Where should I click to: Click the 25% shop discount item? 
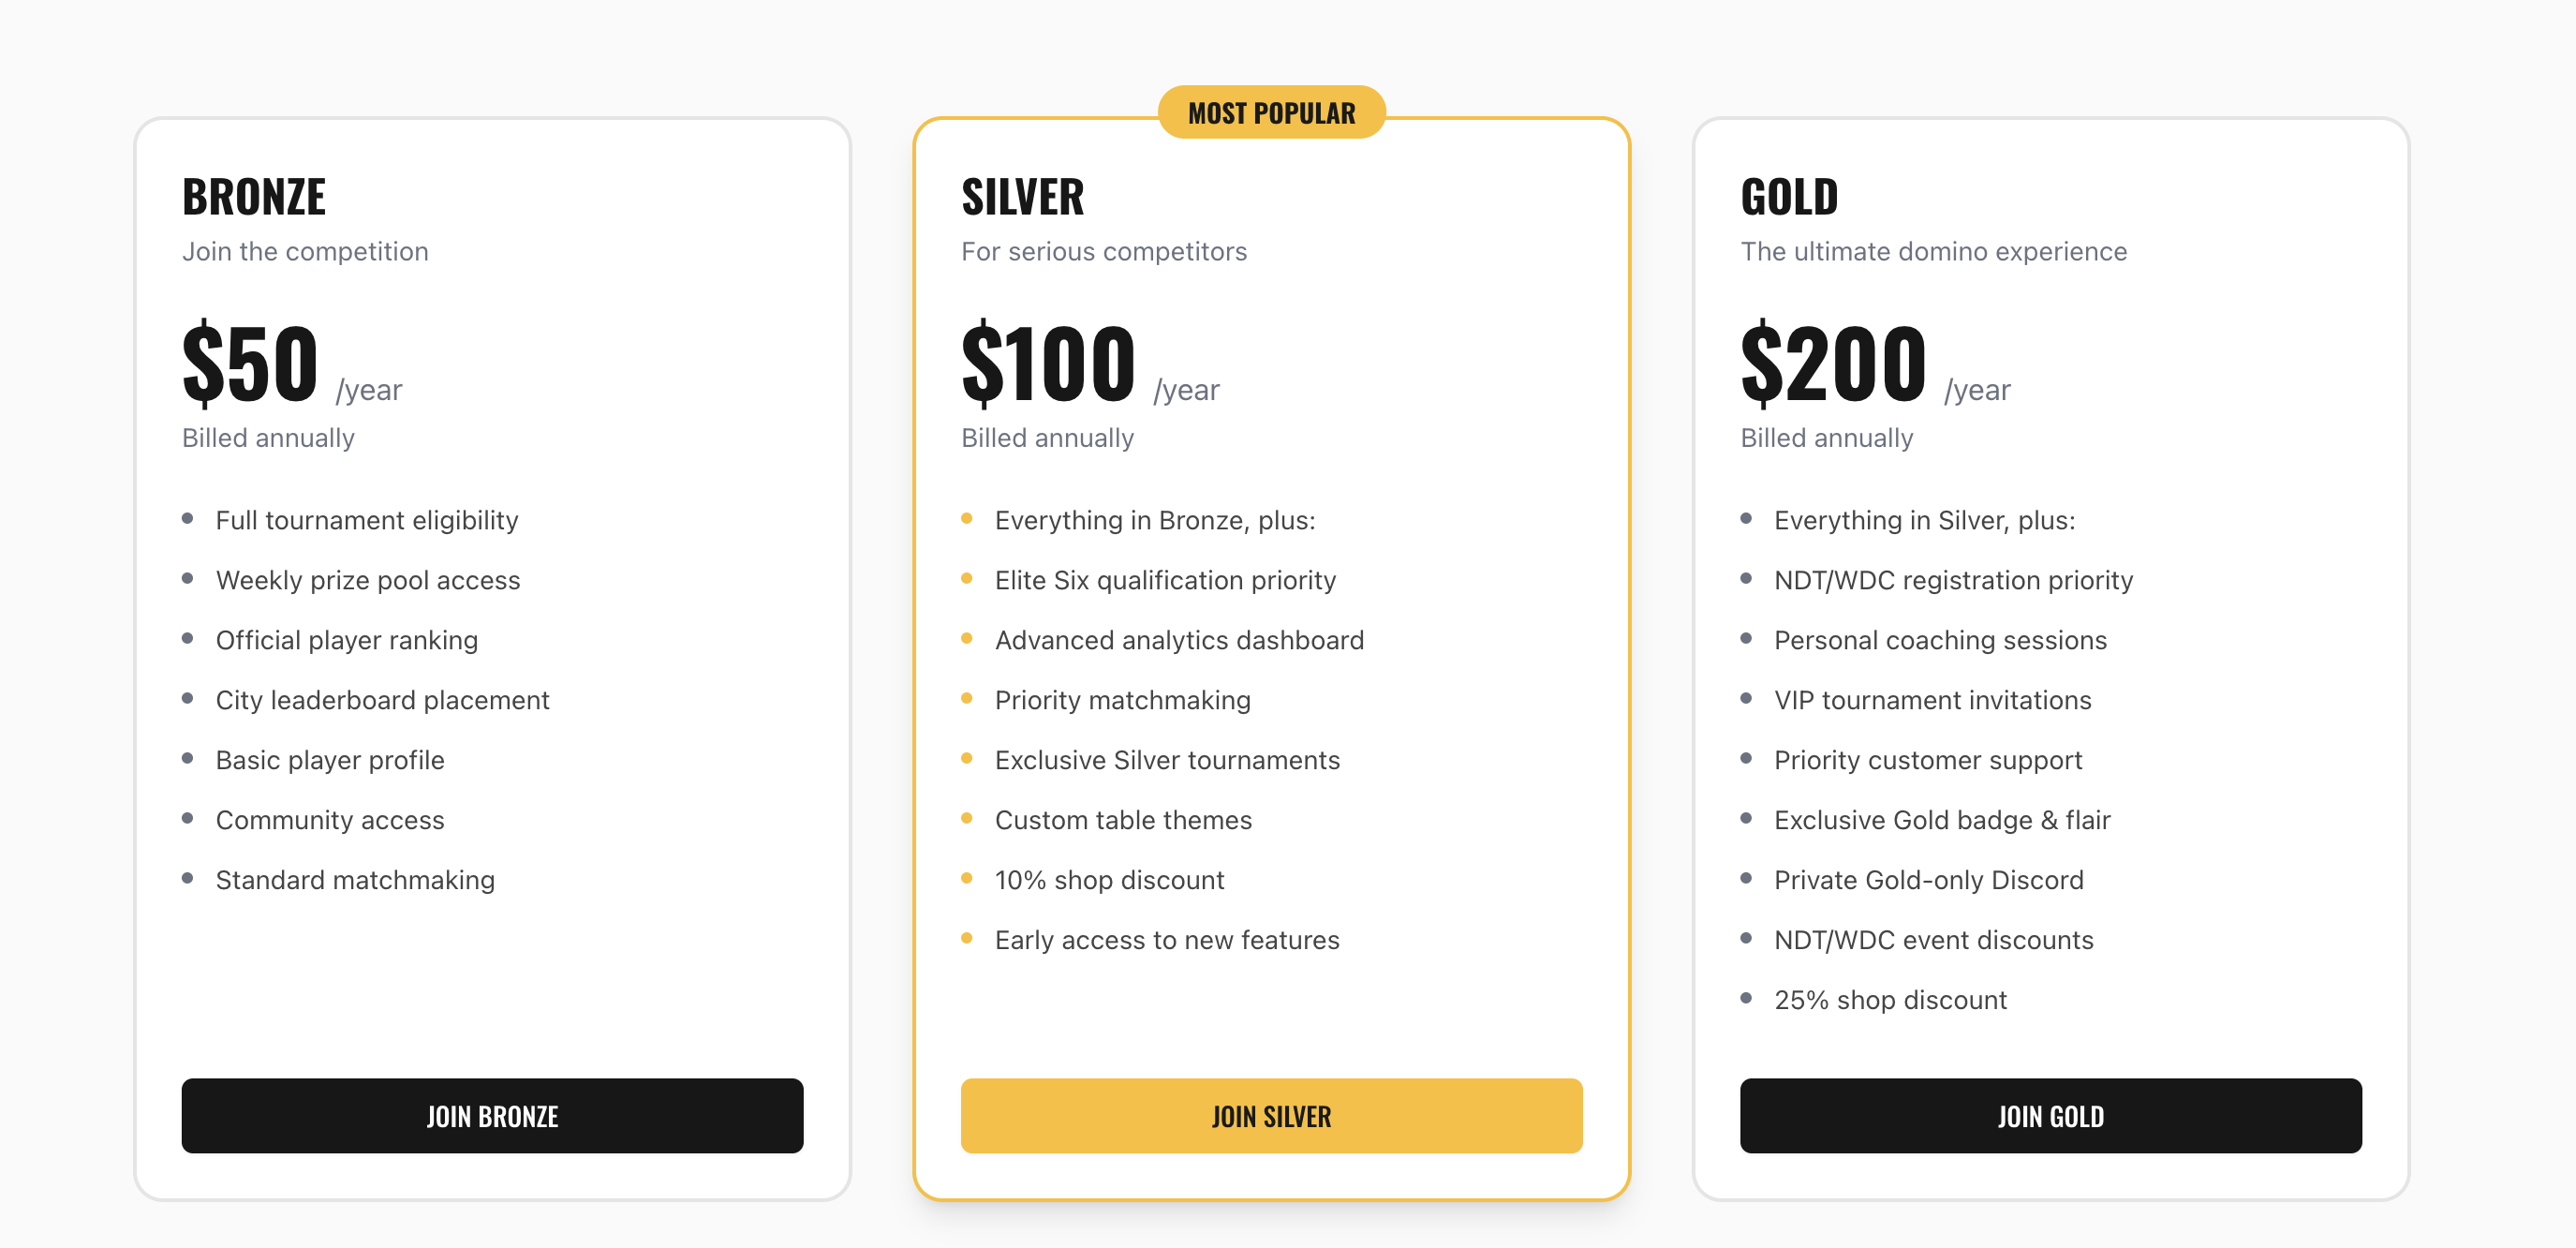1890,1000
